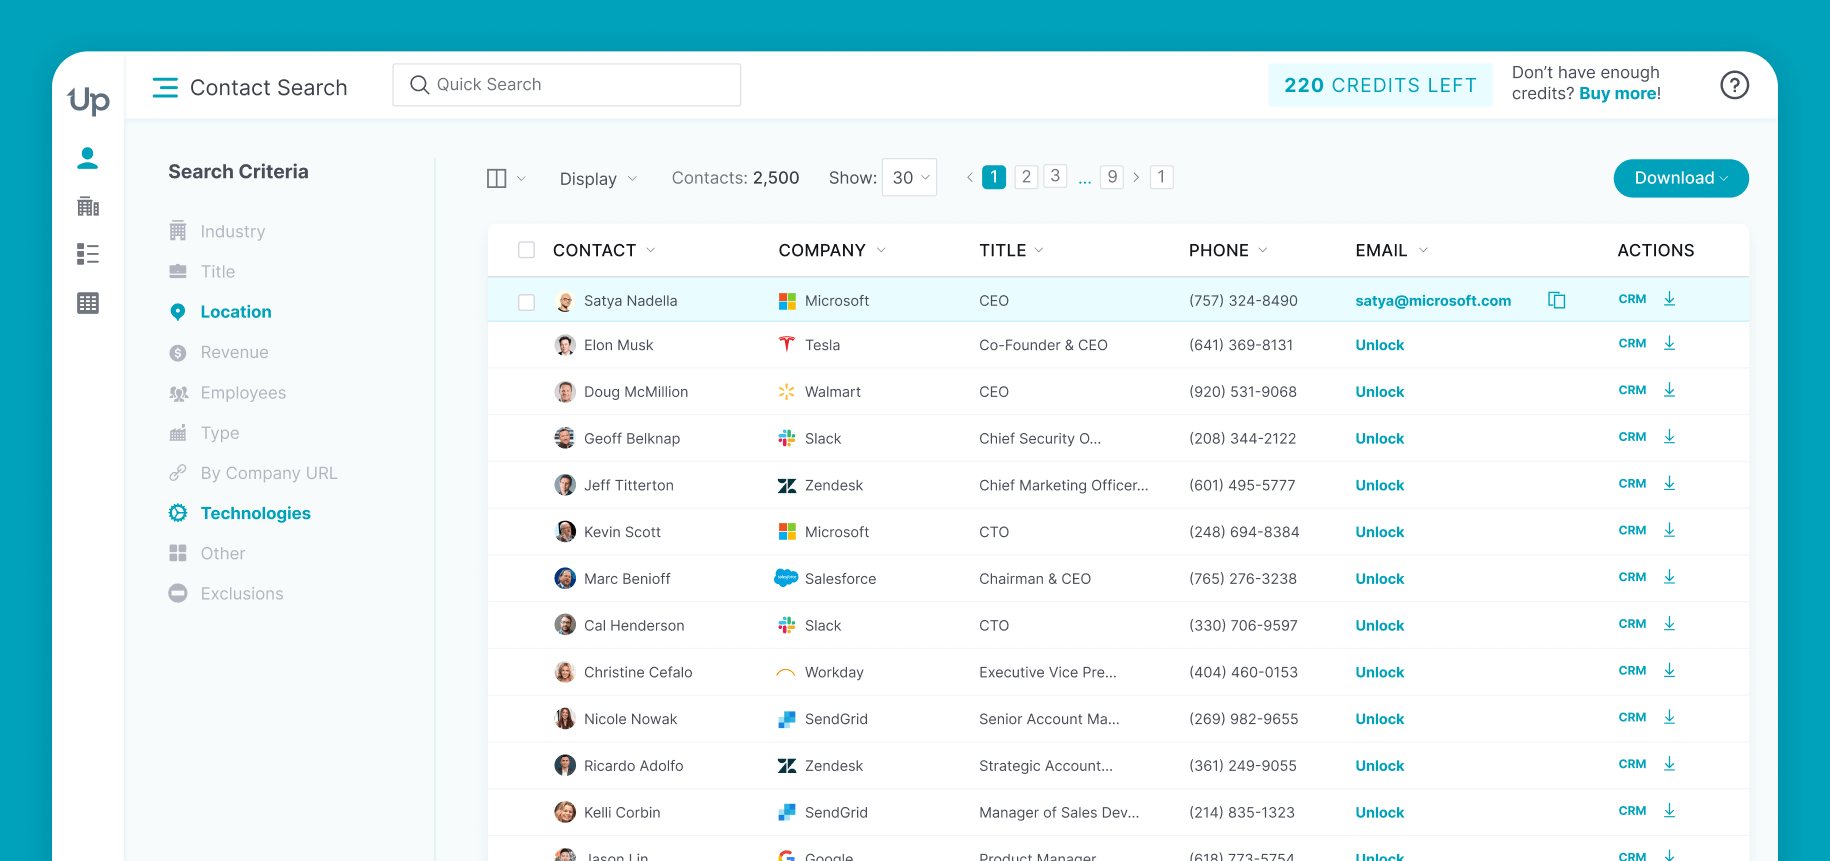The height and width of the screenshot is (861, 1830).
Task: Open the Download dropdown button
Action: click(1681, 178)
